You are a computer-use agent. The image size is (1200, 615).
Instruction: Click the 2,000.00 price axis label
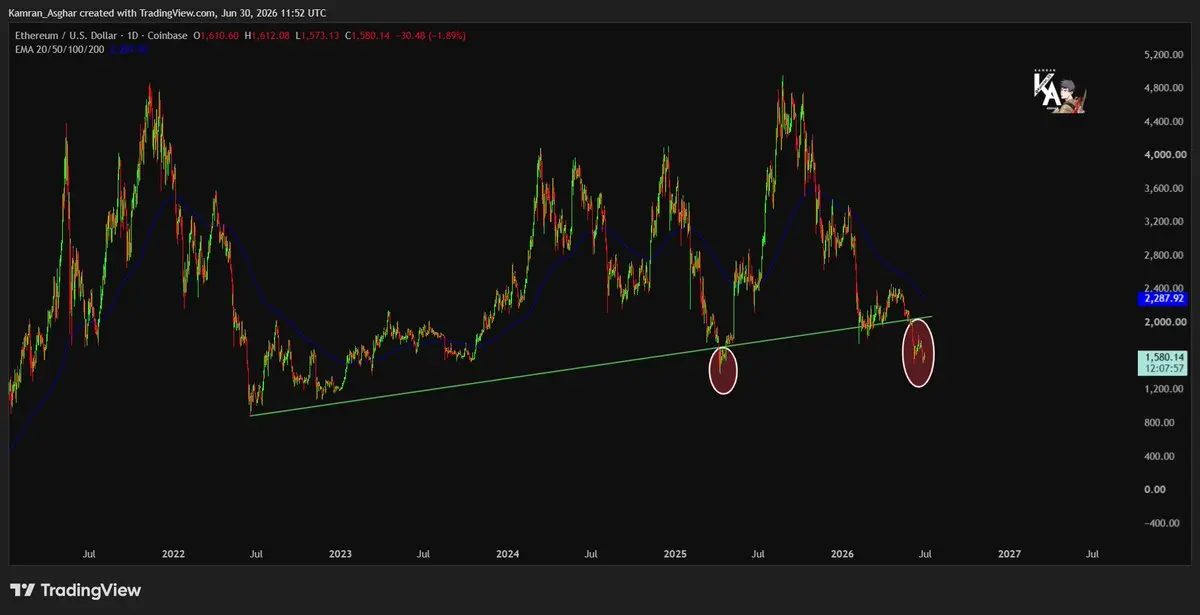(x=1165, y=323)
